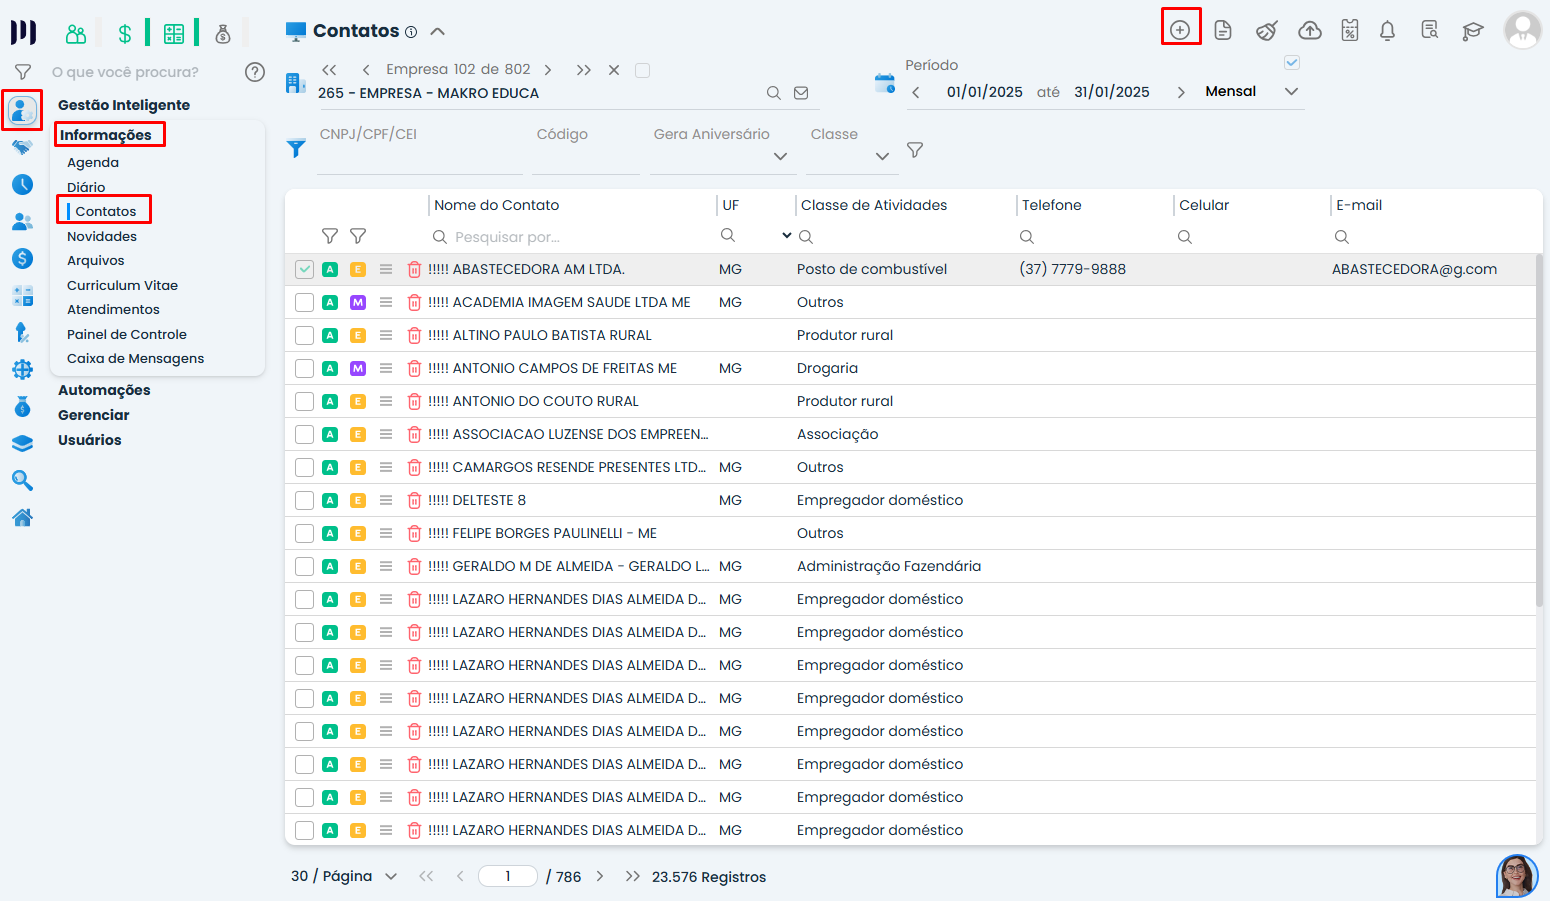The image size is (1550, 901).
Task: Delete the ABASTECEDORA AM LTDA. row via trash icon
Action: 414,270
